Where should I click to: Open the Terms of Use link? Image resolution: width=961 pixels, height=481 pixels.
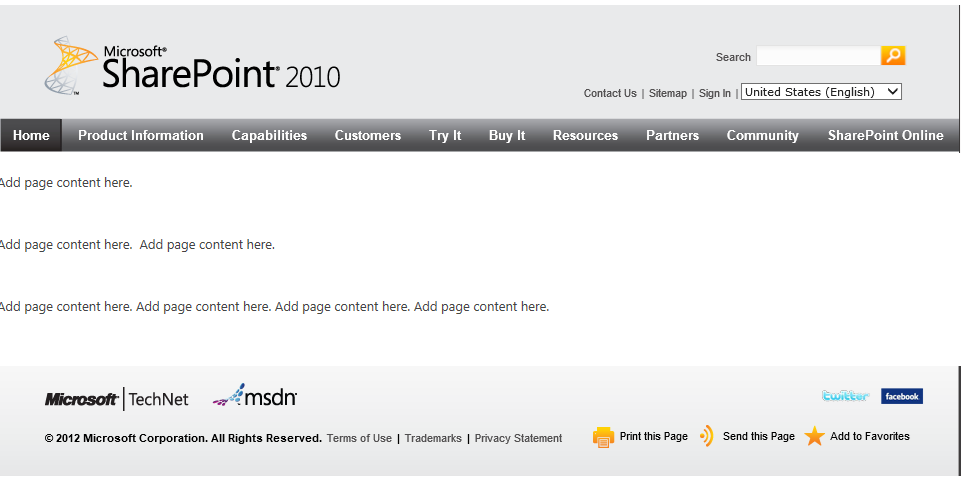[359, 438]
